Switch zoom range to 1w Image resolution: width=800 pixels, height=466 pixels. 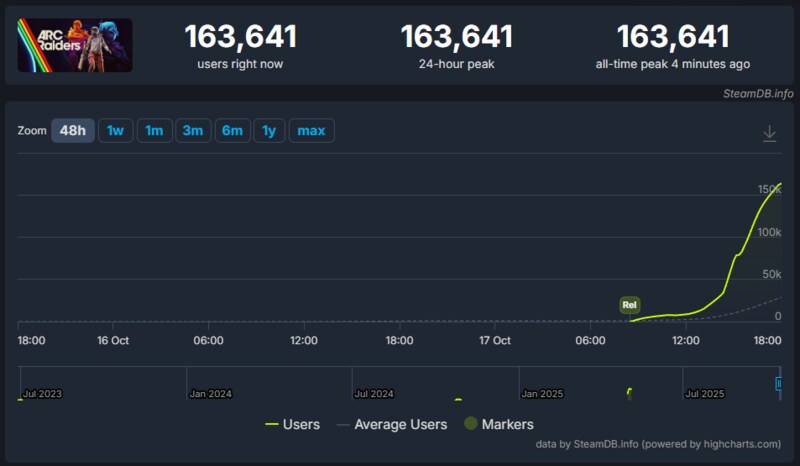pyautogui.click(x=115, y=131)
